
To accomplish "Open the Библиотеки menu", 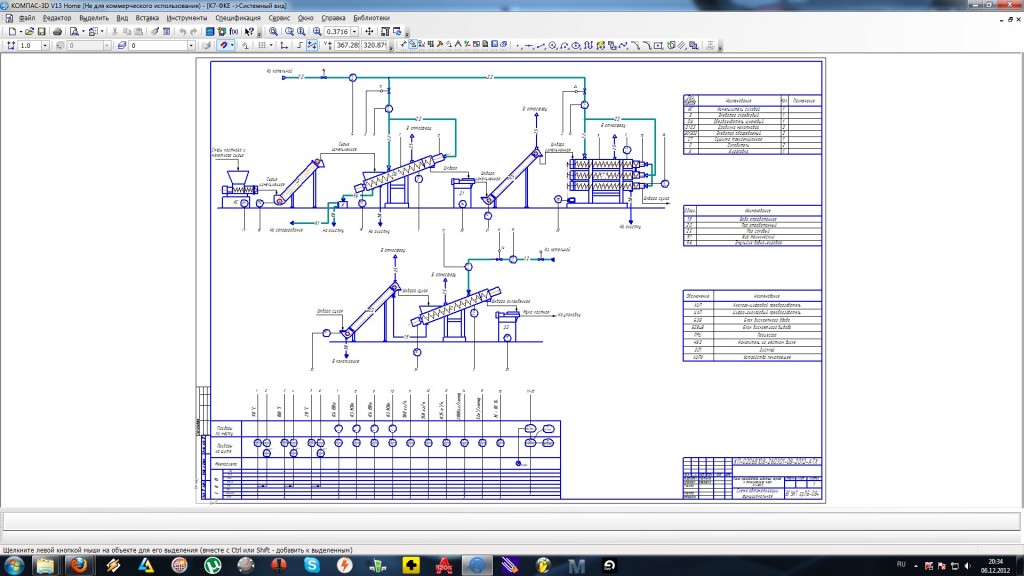I will 371,18.
